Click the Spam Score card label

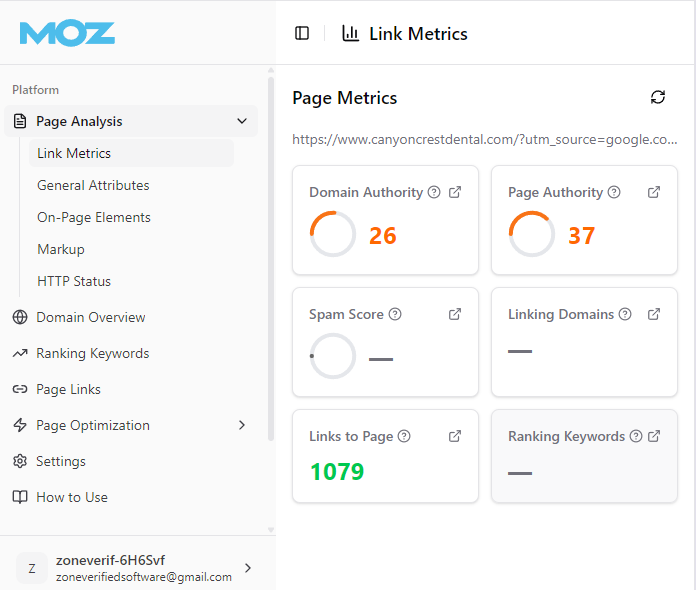[x=346, y=314]
